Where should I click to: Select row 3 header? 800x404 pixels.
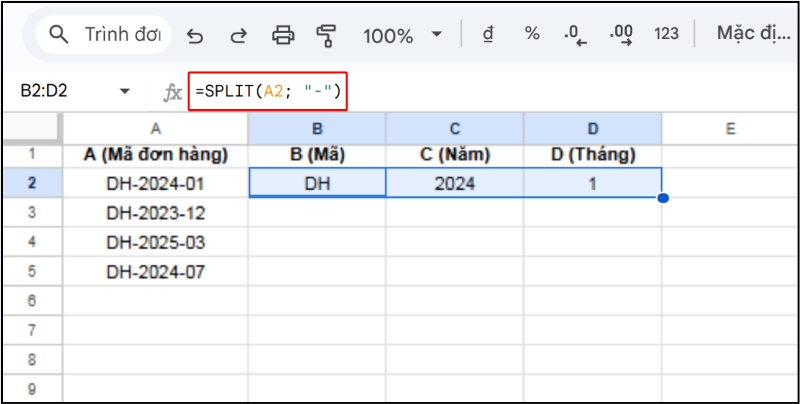(31, 213)
